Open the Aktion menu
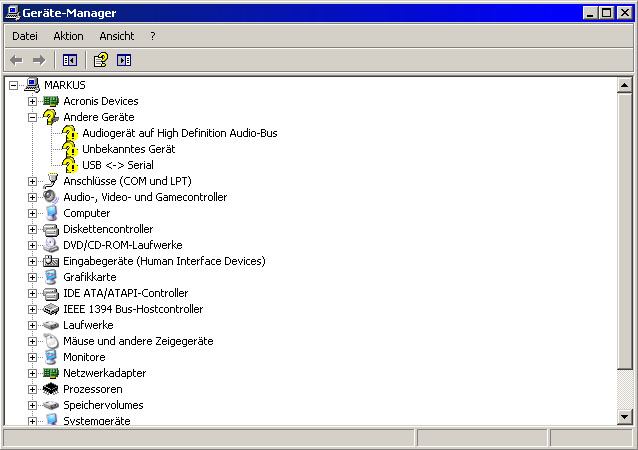Viewport: 638px width, 450px height. pyautogui.click(x=68, y=36)
